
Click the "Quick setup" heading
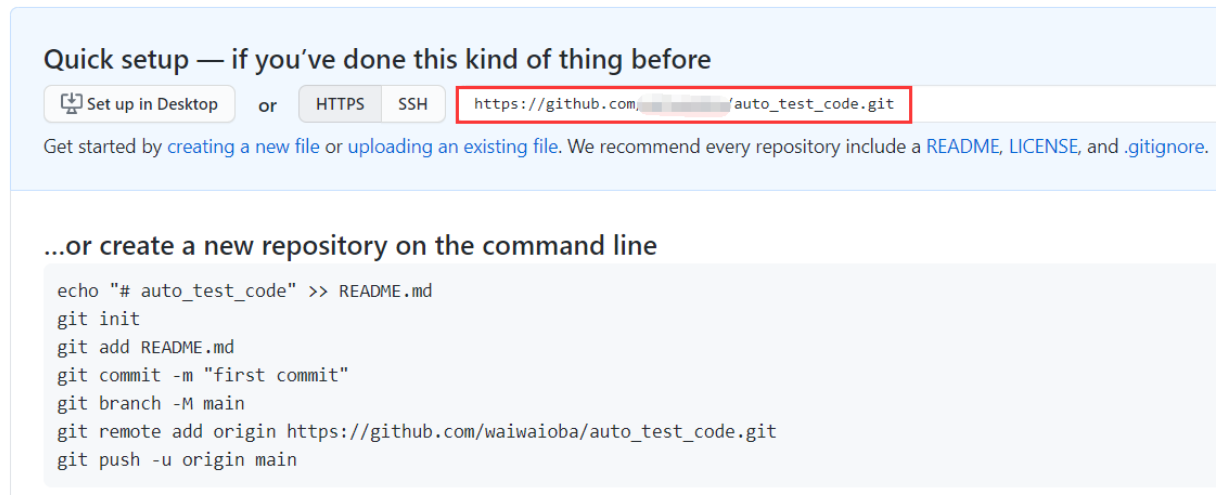[376, 60]
